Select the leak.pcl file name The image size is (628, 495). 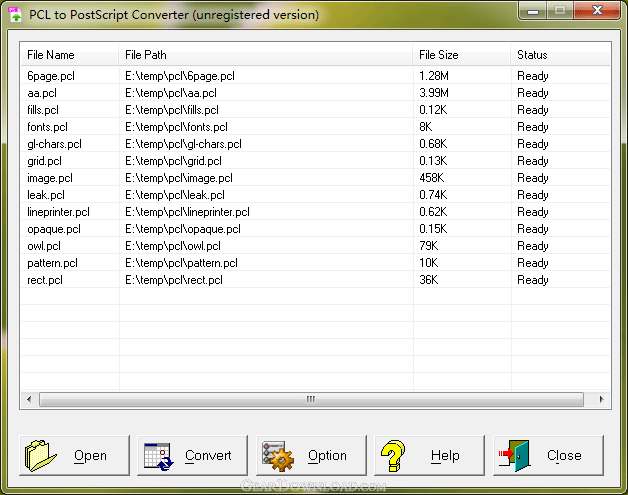coord(46,195)
